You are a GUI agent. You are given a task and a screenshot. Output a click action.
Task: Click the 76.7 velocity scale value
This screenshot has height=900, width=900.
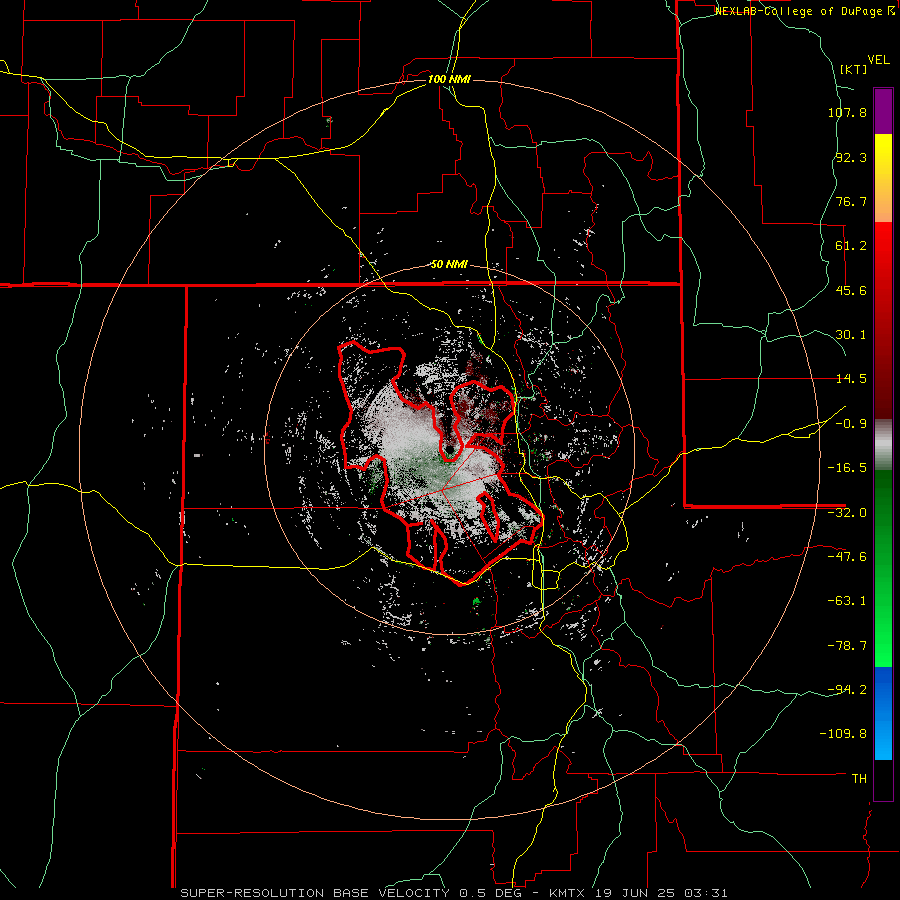click(851, 201)
